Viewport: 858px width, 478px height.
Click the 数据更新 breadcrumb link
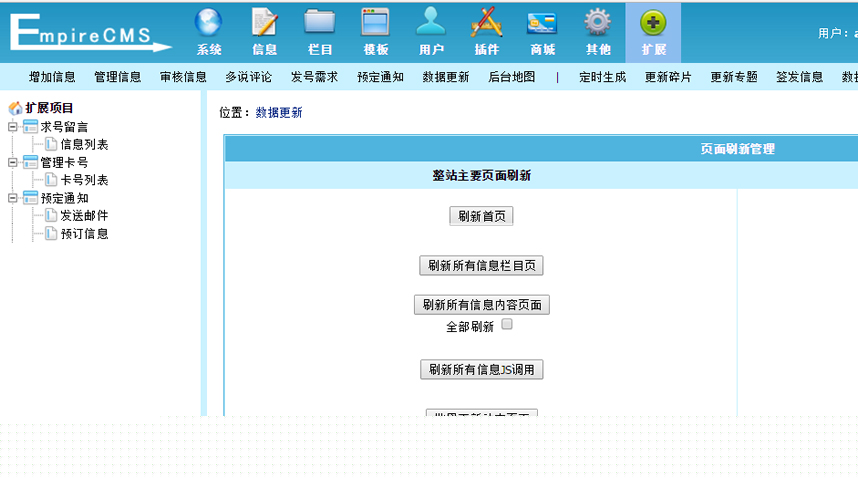click(x=279, y=113)
